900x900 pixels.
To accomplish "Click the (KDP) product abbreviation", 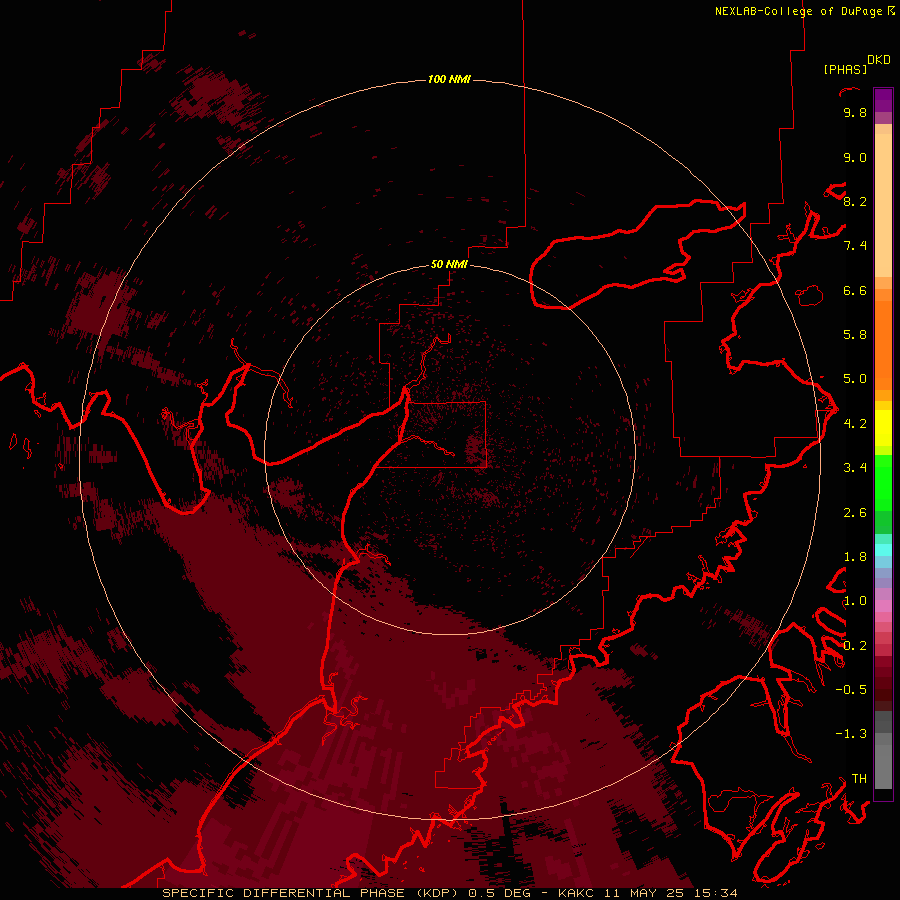I will (x=437, y=893).
